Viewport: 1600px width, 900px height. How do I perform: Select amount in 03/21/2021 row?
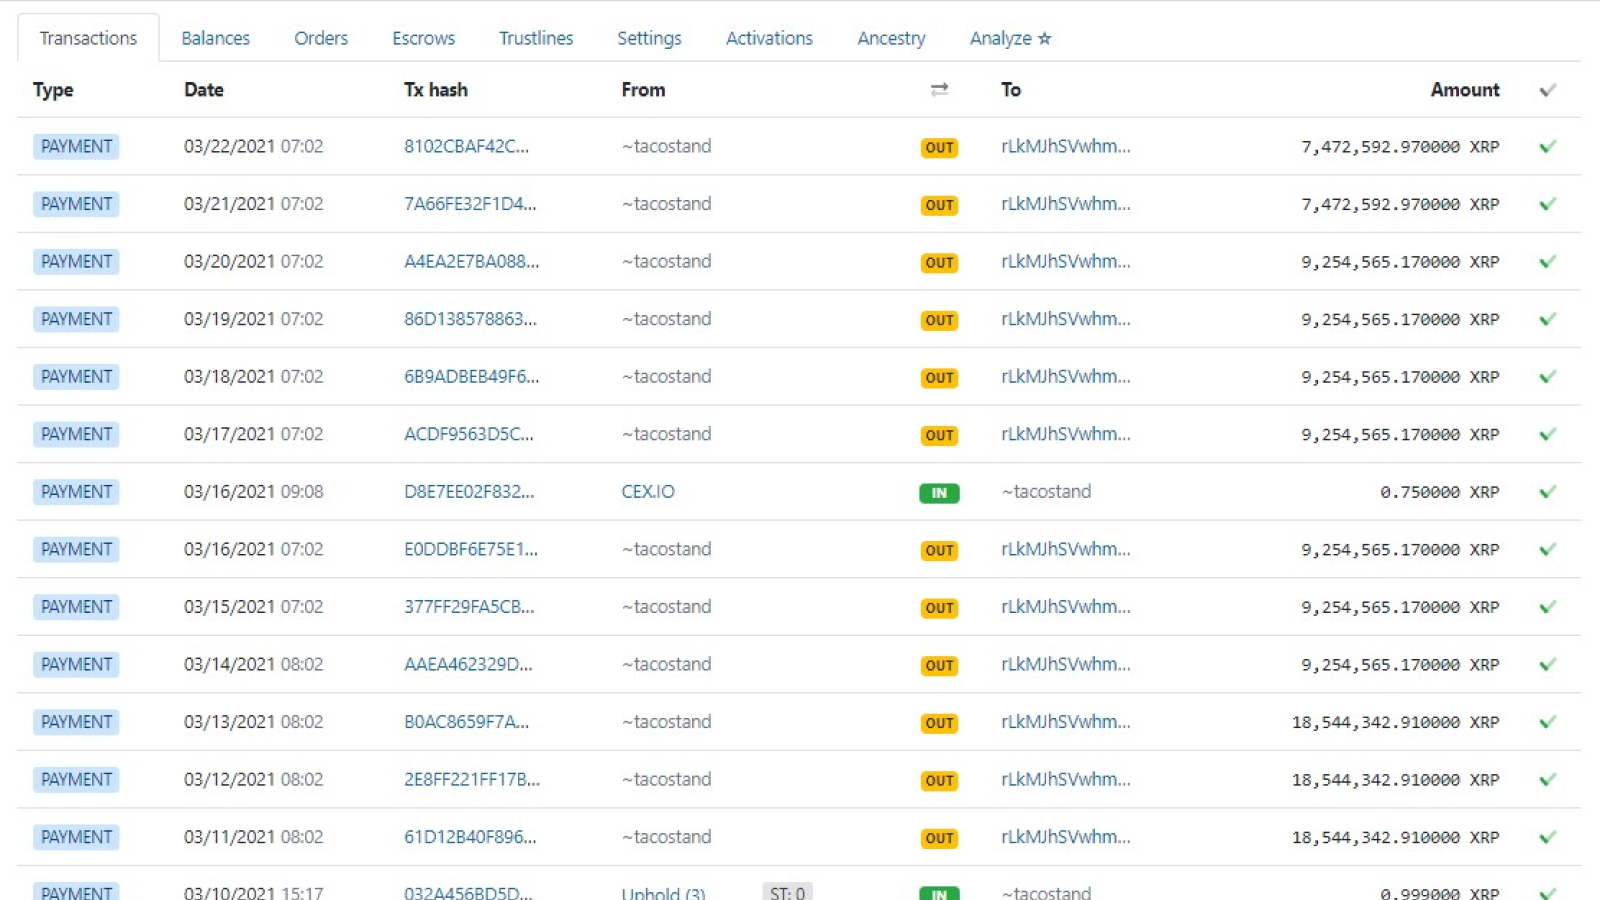pyautogui.click(x=1400, y=204)
